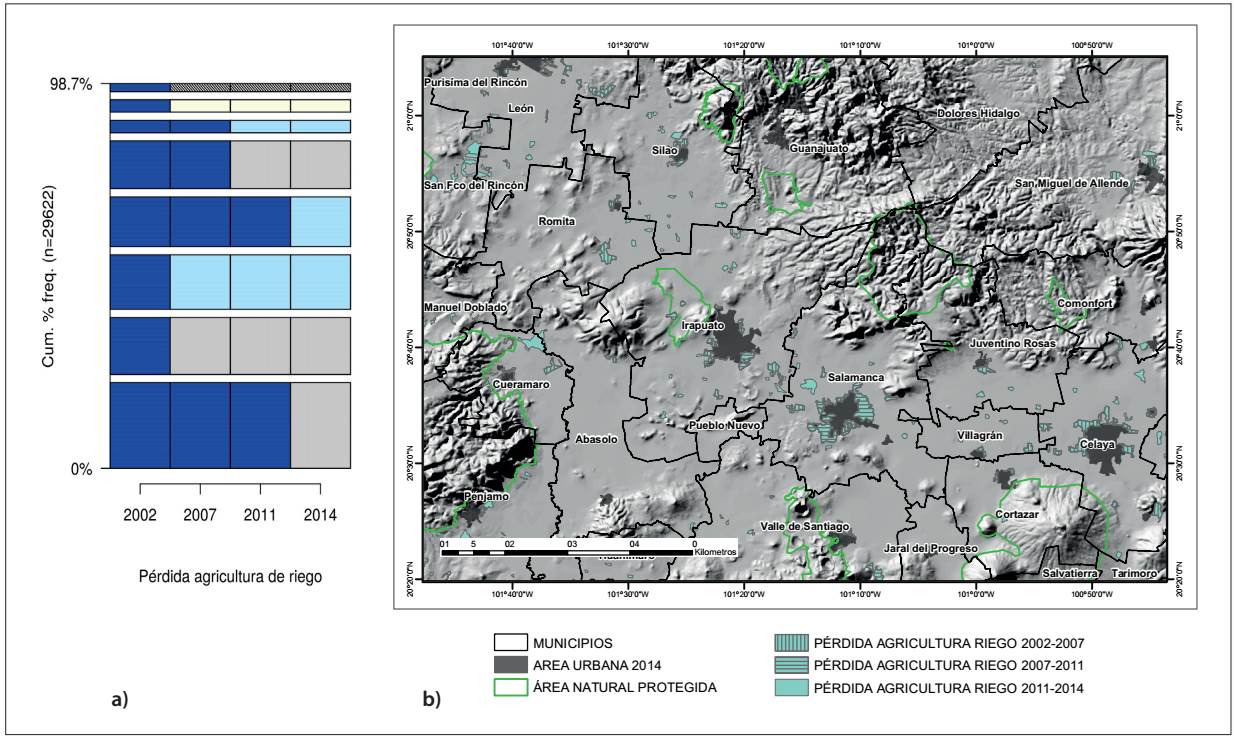The image size is (1234, 737).
Task: Click the Dolores Hidalgo map label
Action: [x=978, y=113]
